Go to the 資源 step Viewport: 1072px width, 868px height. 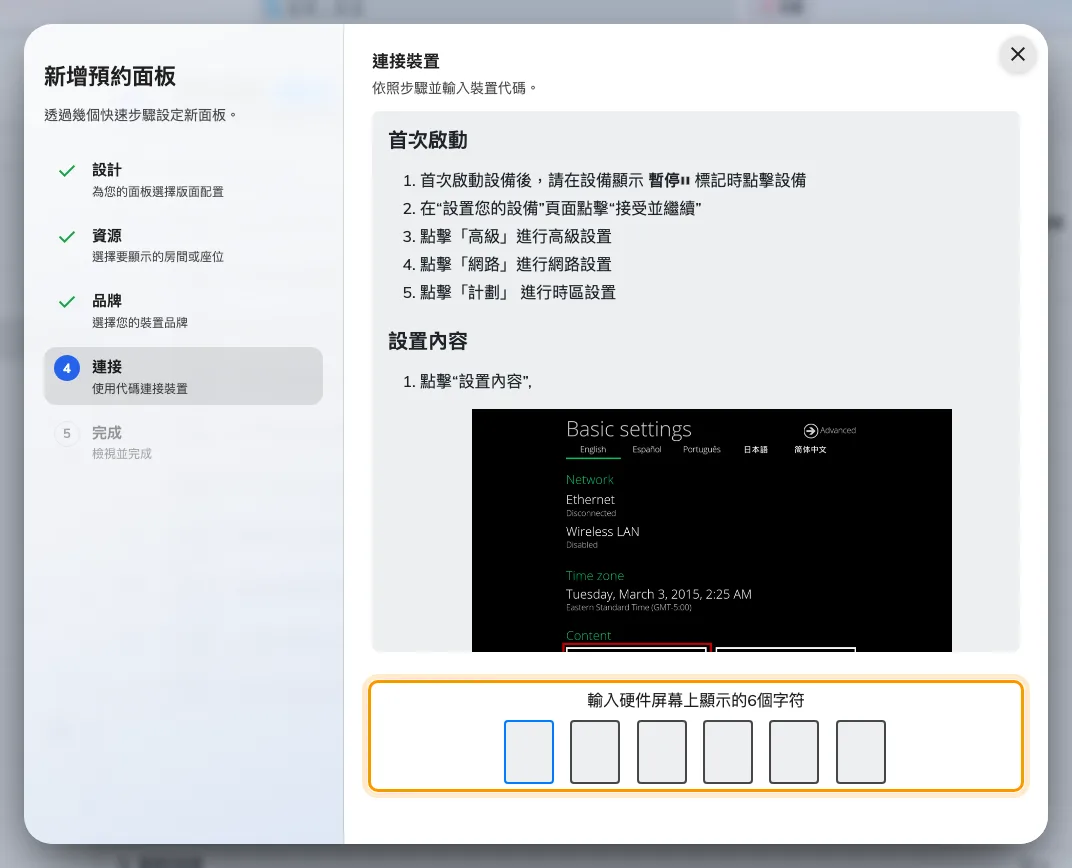(x=183, y=245)
